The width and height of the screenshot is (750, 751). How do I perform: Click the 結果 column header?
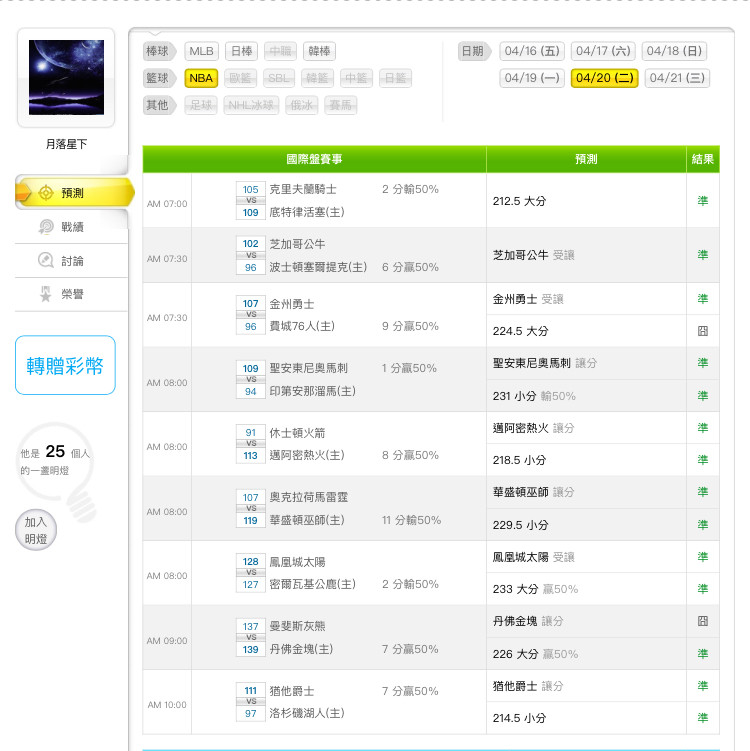click(x=703, y=159)
